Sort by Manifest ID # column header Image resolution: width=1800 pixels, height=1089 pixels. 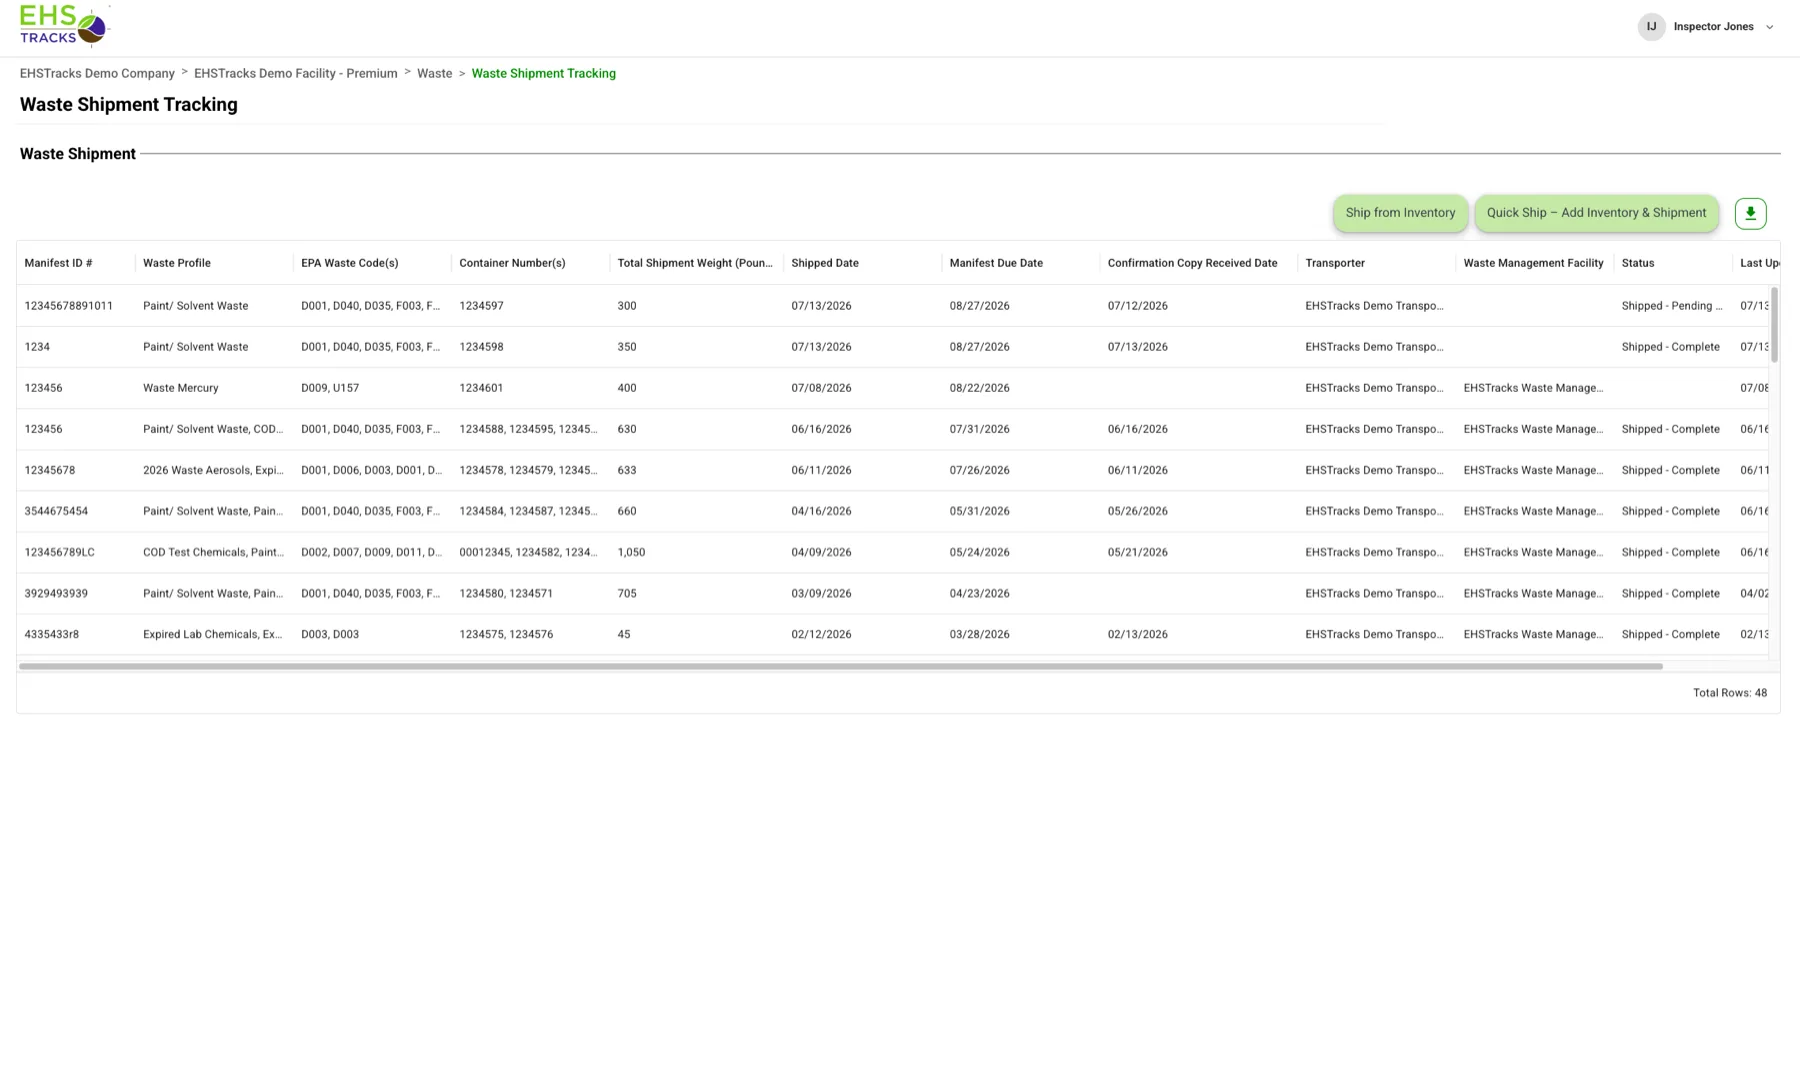tap(76, 263)
